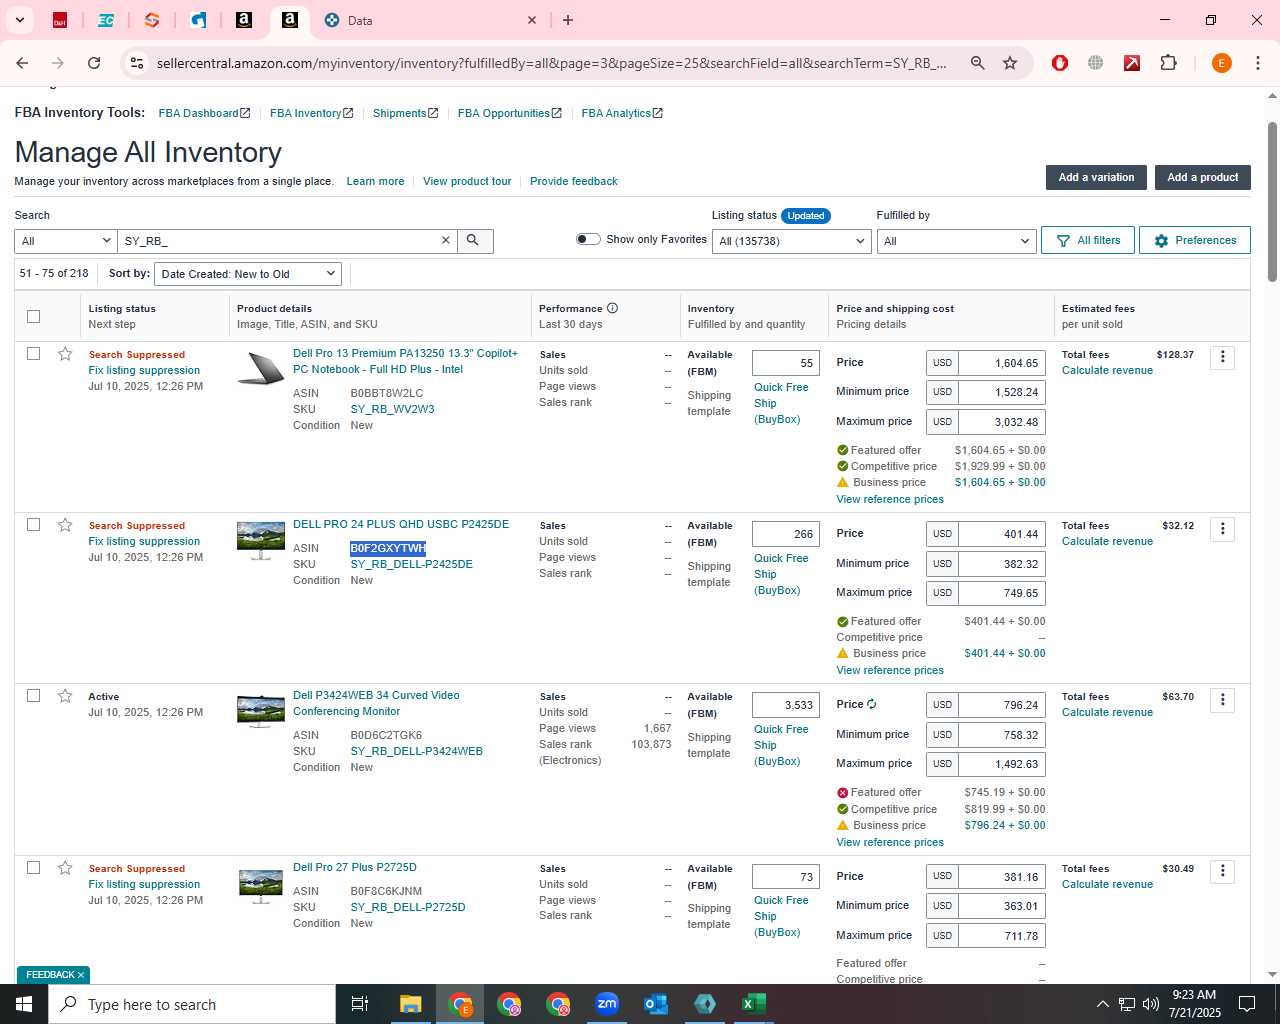Click the Dell P3424WEB monitor thumbnail
Viewport: 1280px width, 1024px height.
point(261,711)
